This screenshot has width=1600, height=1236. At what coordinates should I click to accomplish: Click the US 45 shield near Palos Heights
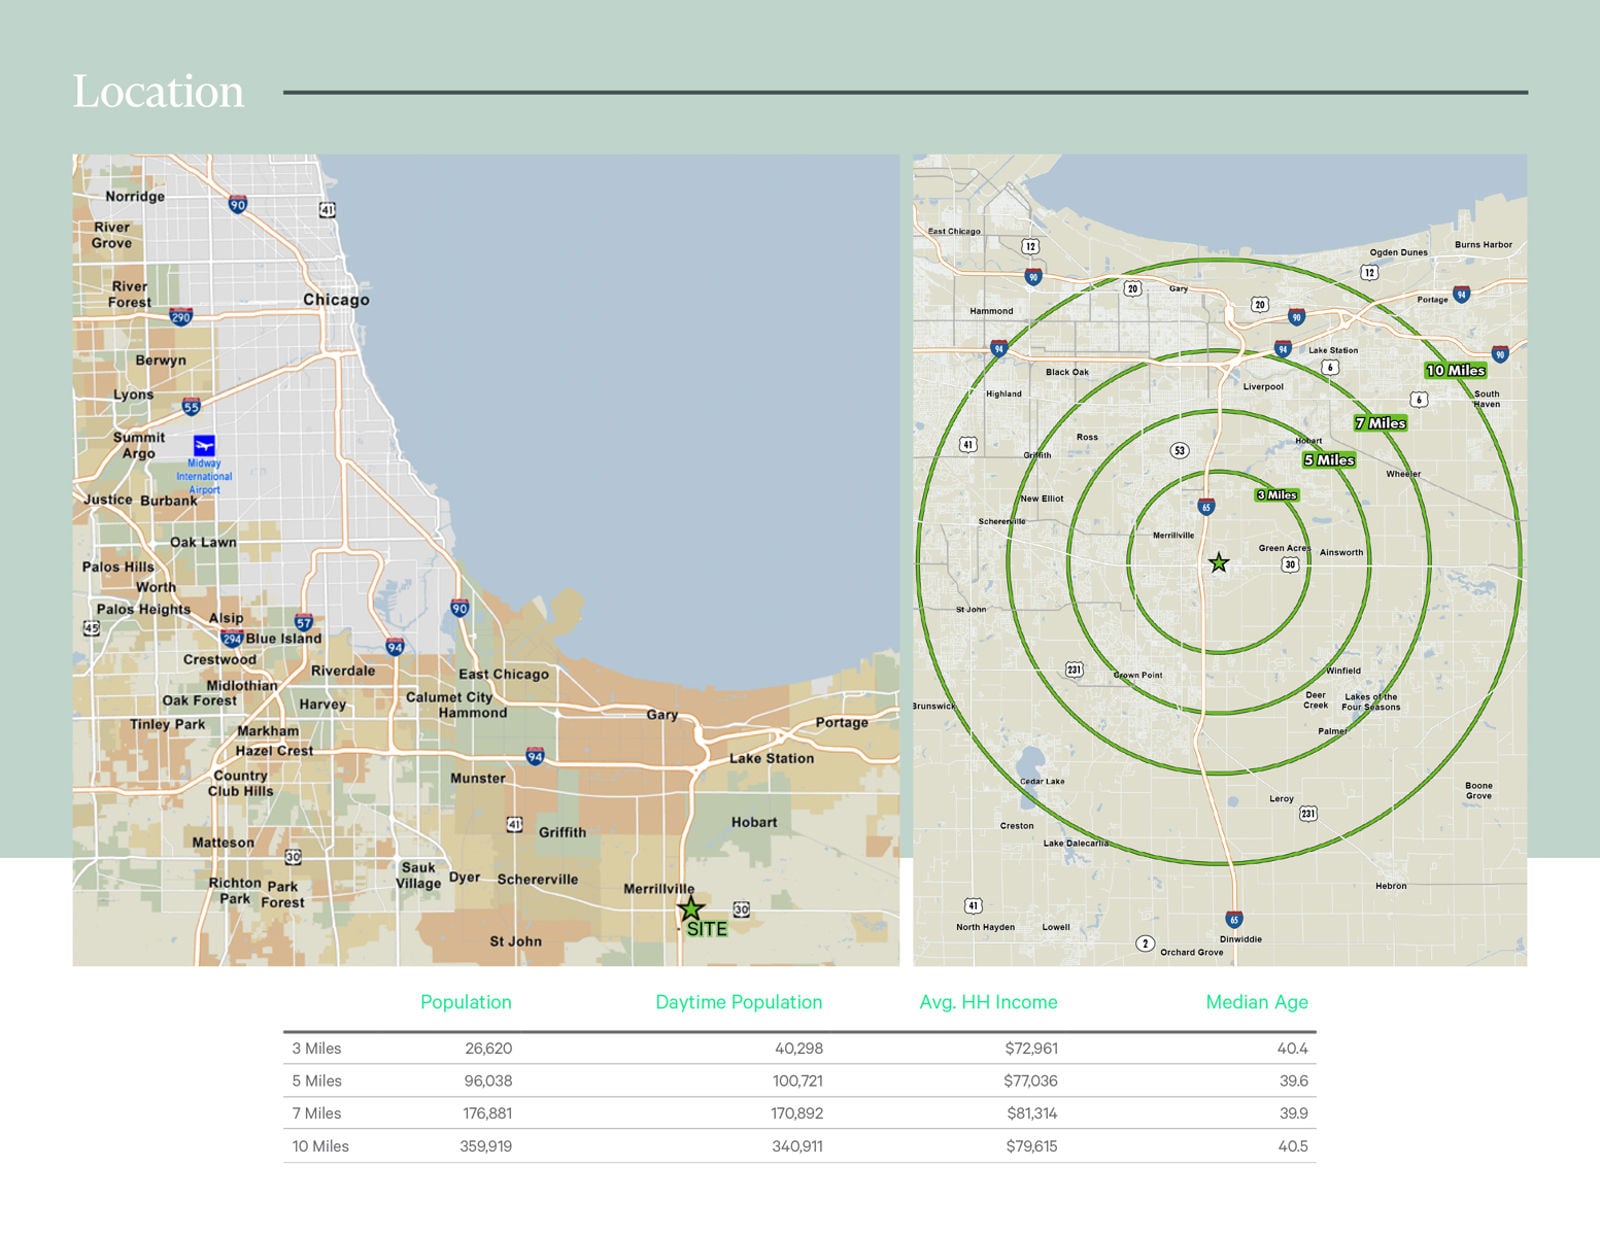click(x=91, y=628)
